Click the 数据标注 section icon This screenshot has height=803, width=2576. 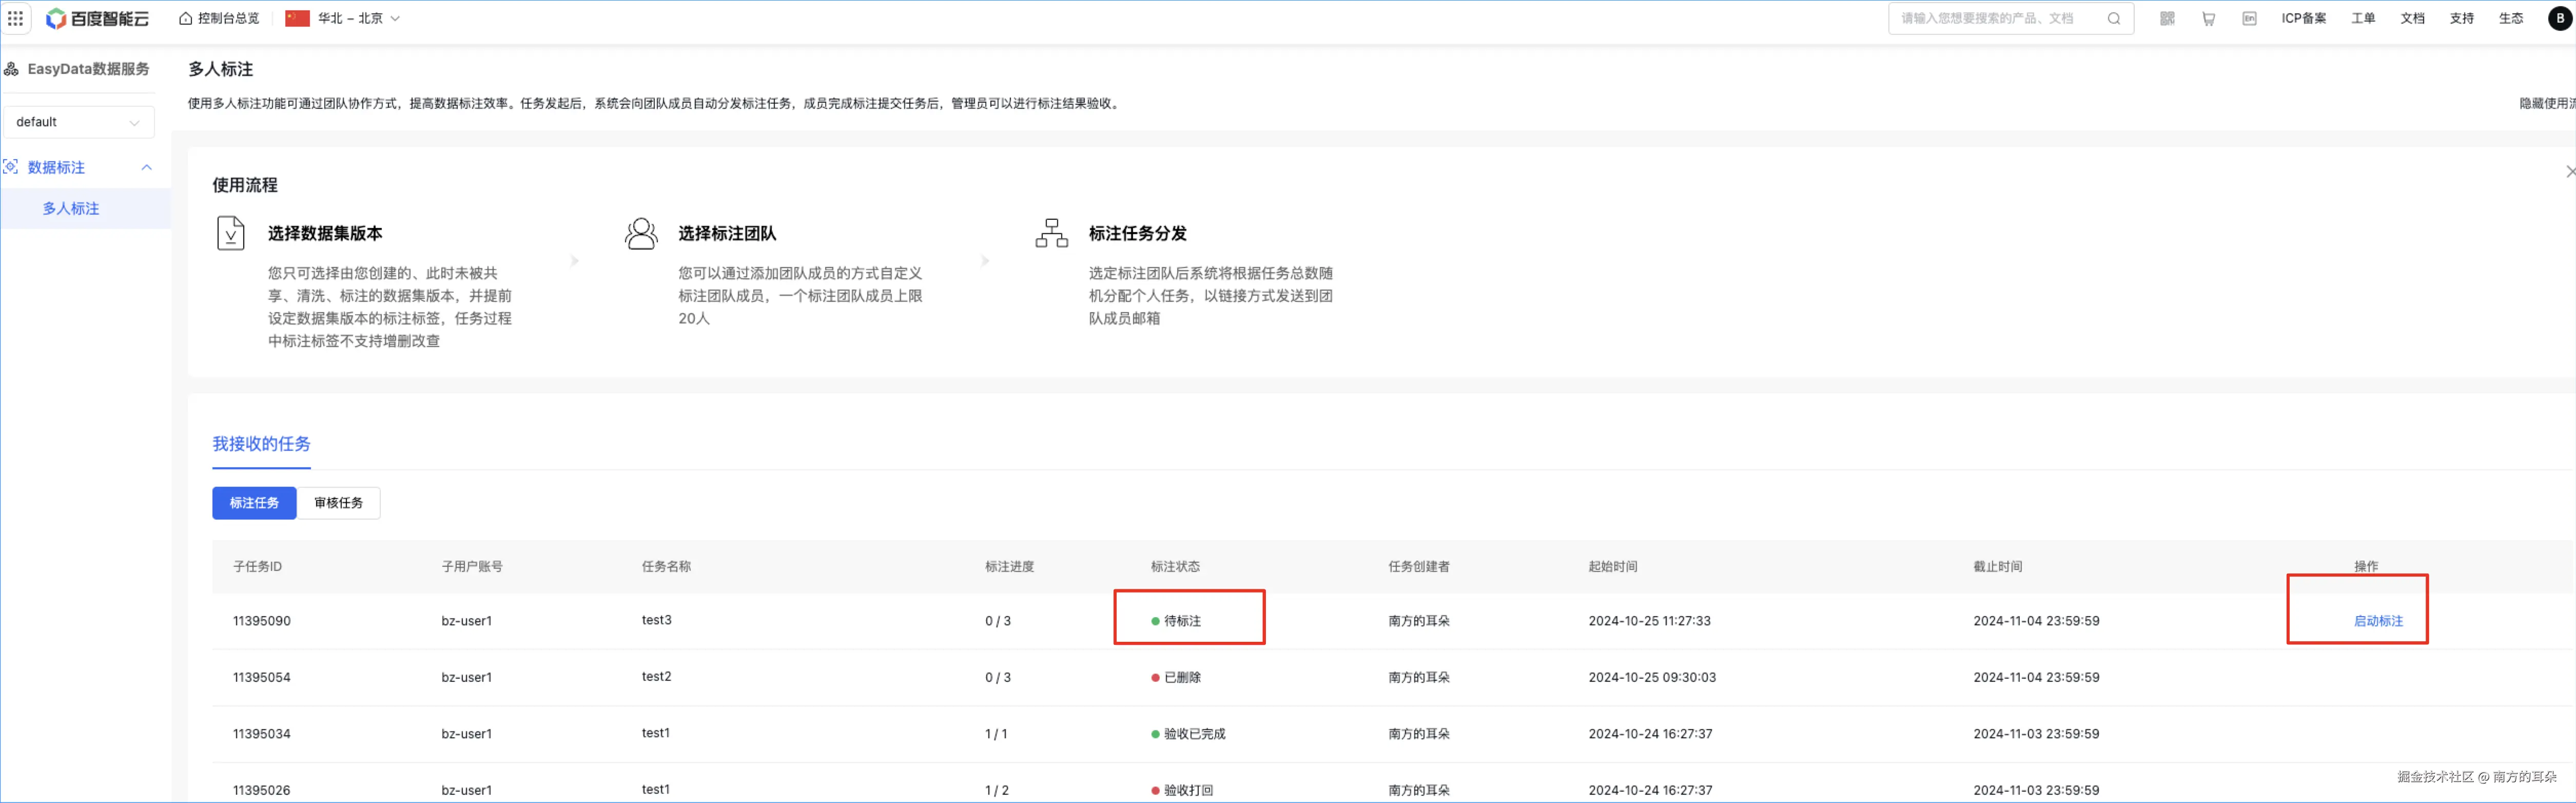coord(11,167)
